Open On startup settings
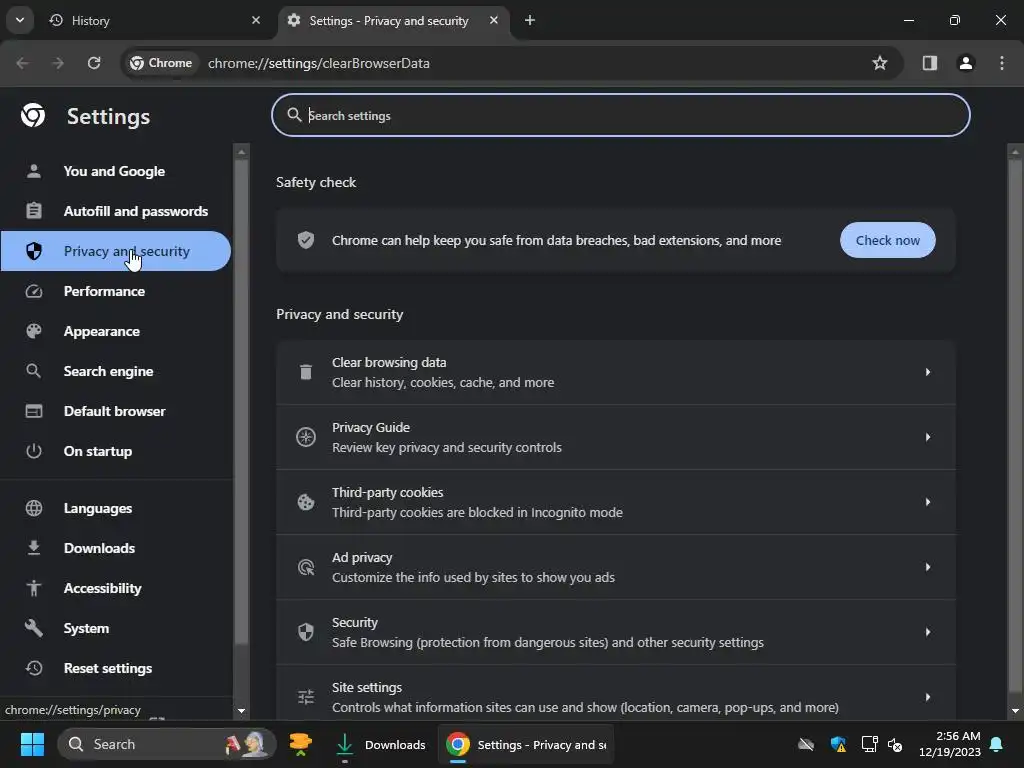 (115, 451)
